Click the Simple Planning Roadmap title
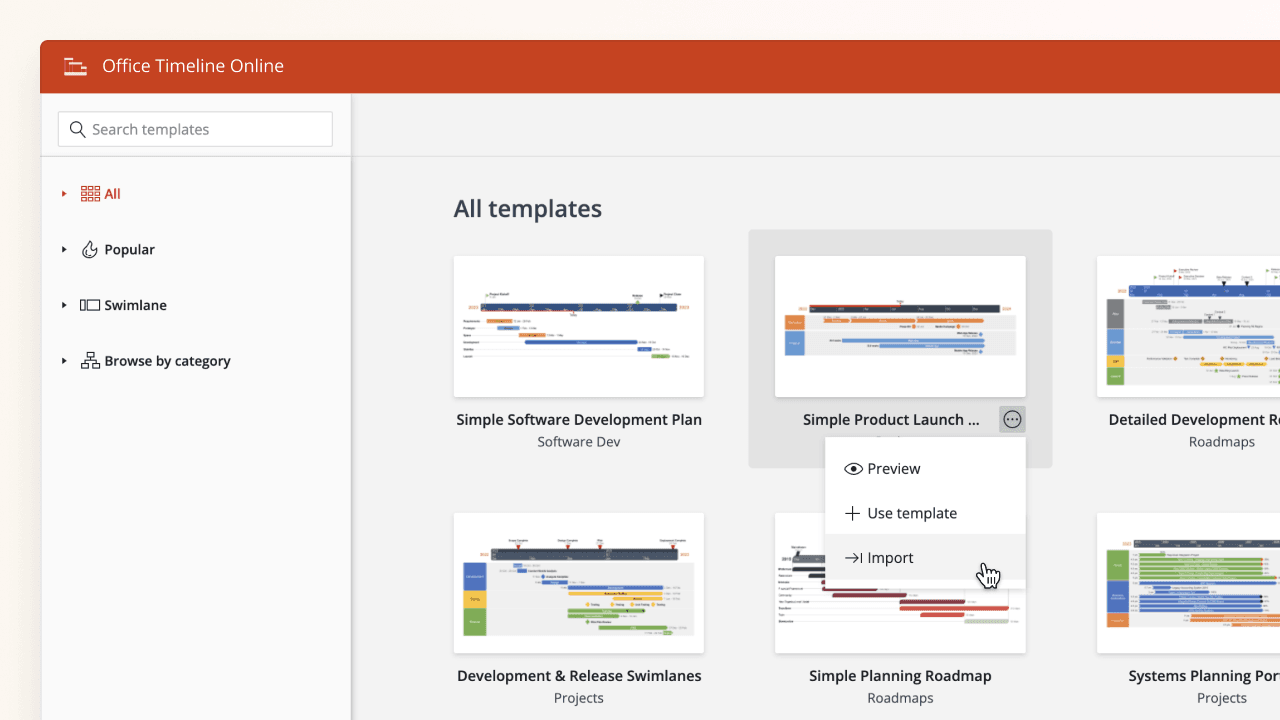The width and height of the screenshot is (1280, 720). coord(900,676)
